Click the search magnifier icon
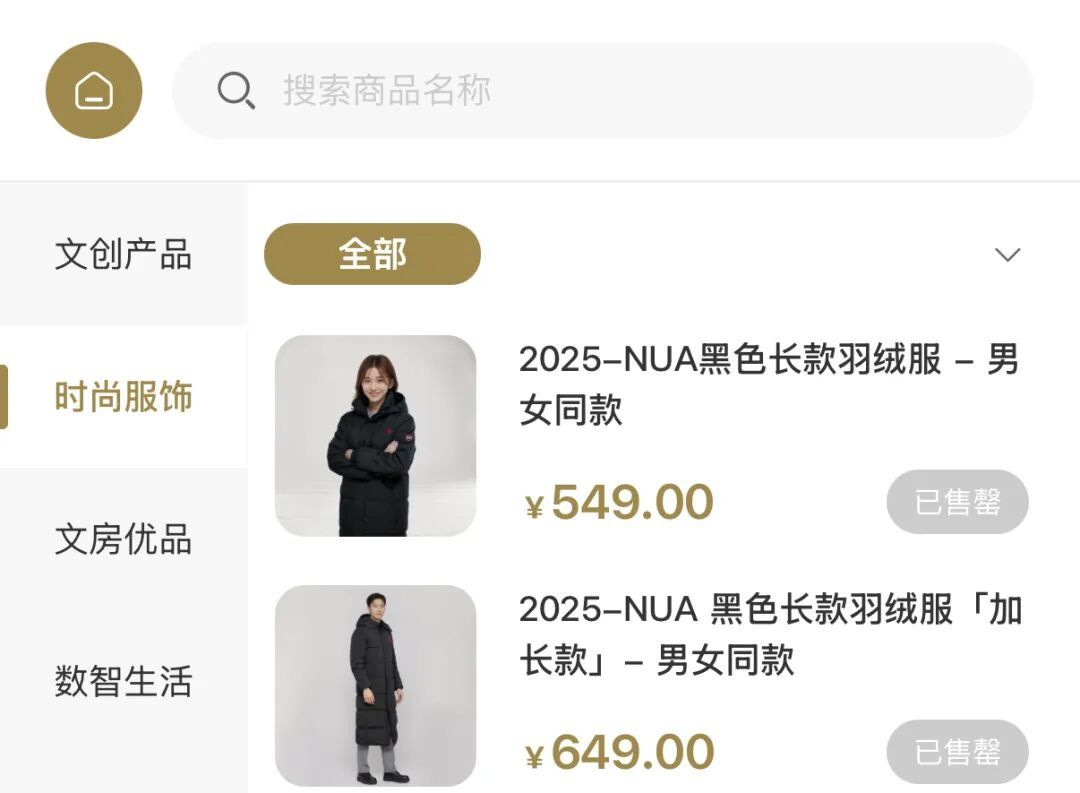Image resolution: width=1080 pixels, height=793 pixels. coord(235,90)
